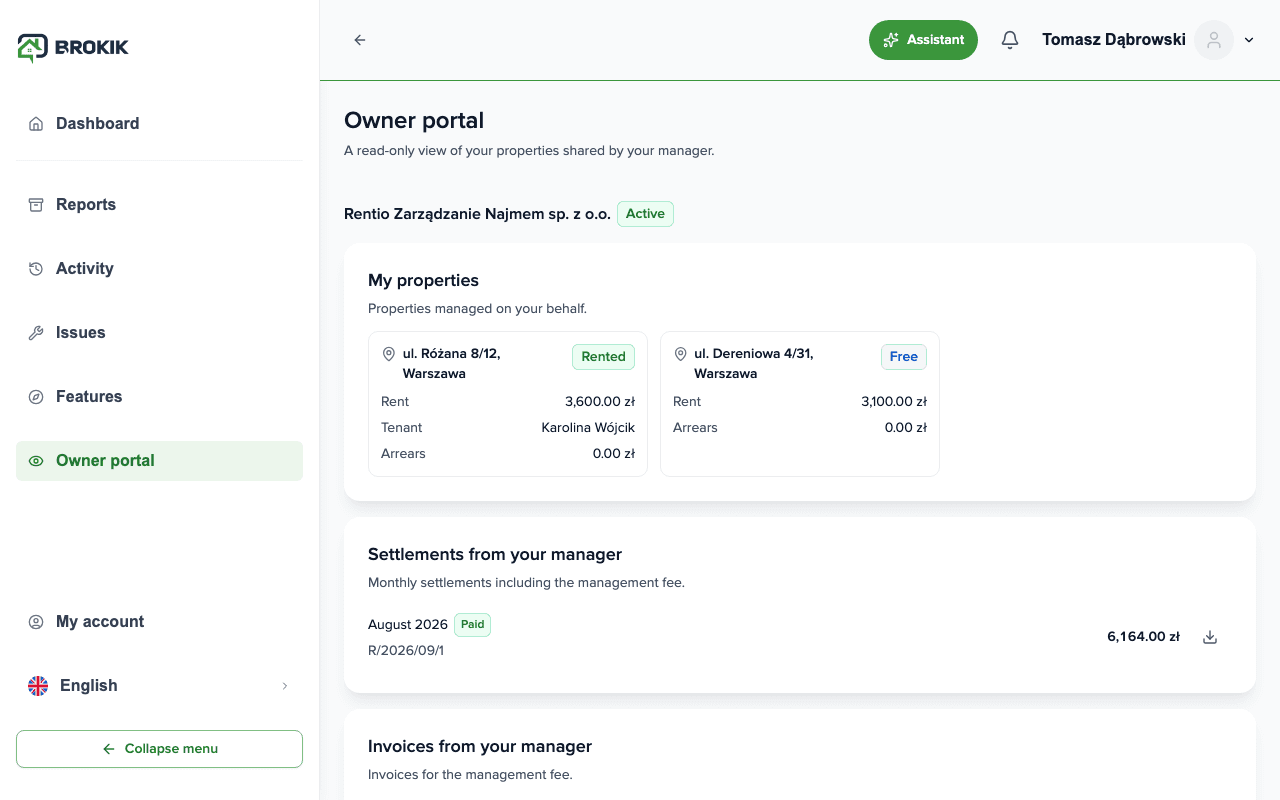
Task: Click the Rented status badge
Action: click(603, 357)
